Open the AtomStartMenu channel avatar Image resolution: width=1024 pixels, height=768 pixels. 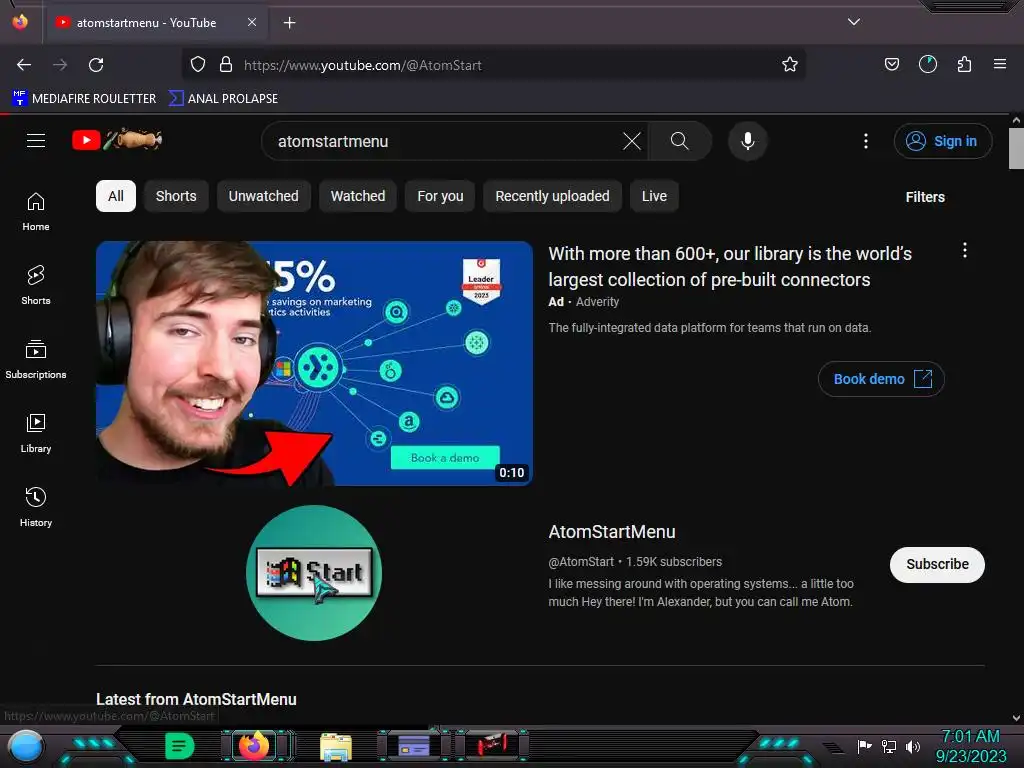click(x=314, y=572)
